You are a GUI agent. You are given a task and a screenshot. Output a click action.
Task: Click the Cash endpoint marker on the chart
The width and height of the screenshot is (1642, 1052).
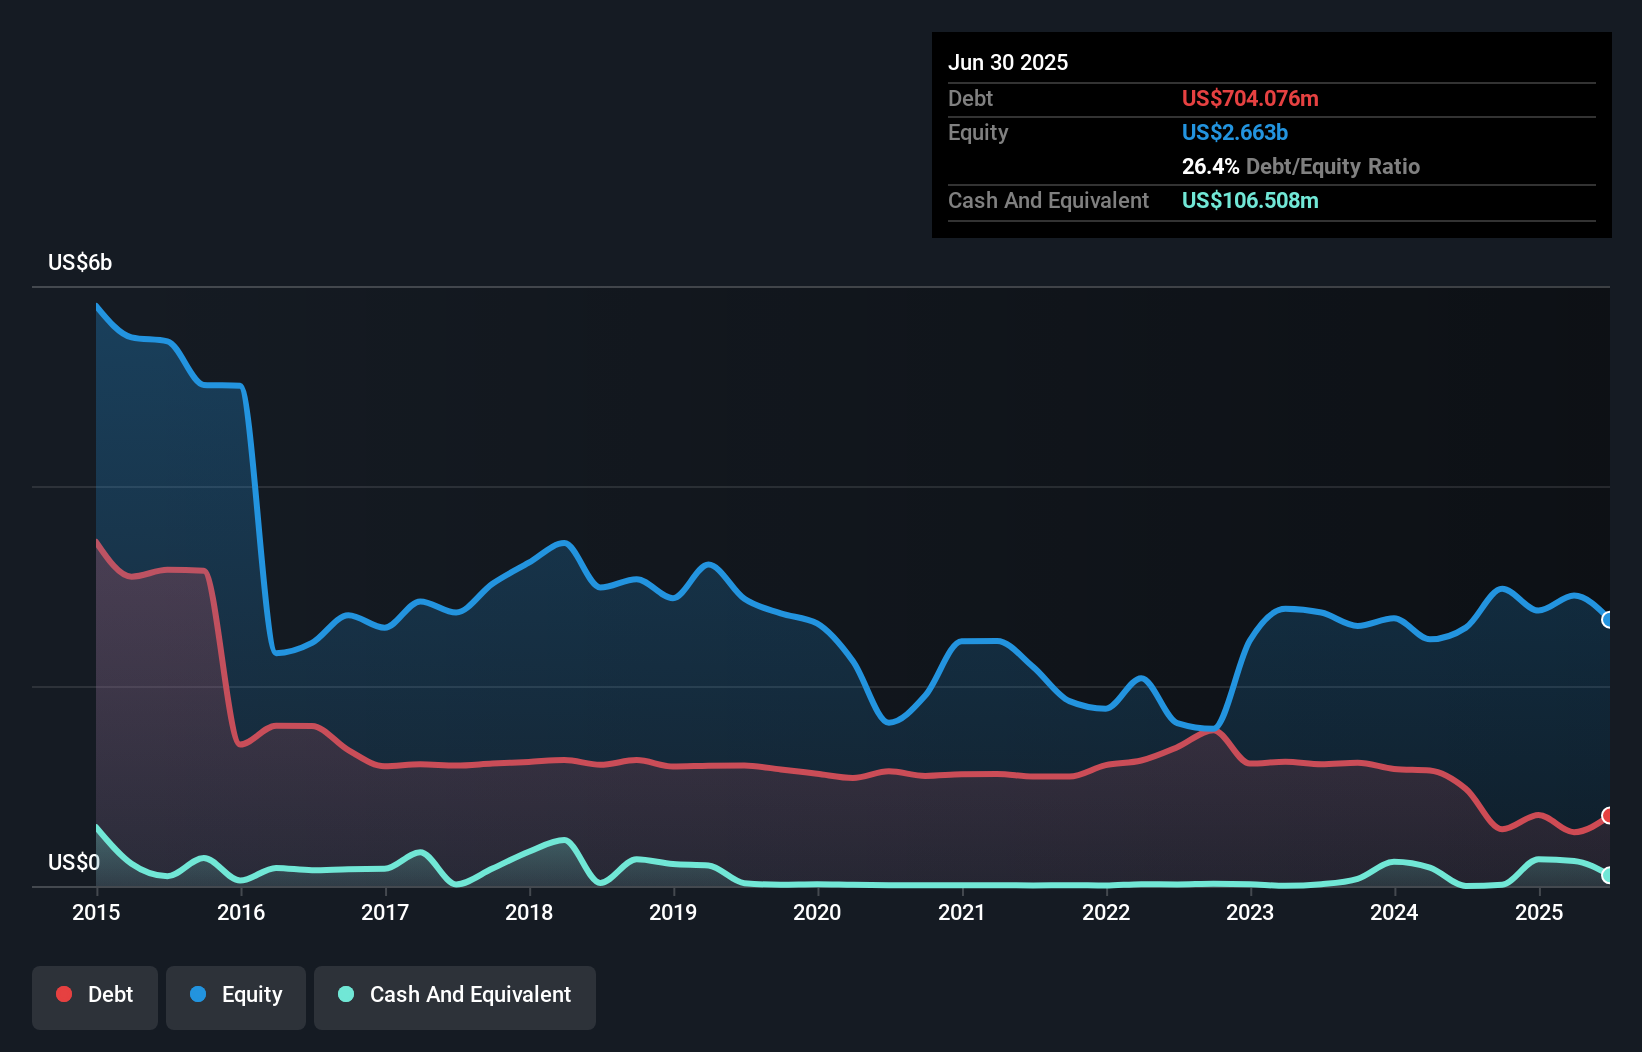pos(1607,873)
